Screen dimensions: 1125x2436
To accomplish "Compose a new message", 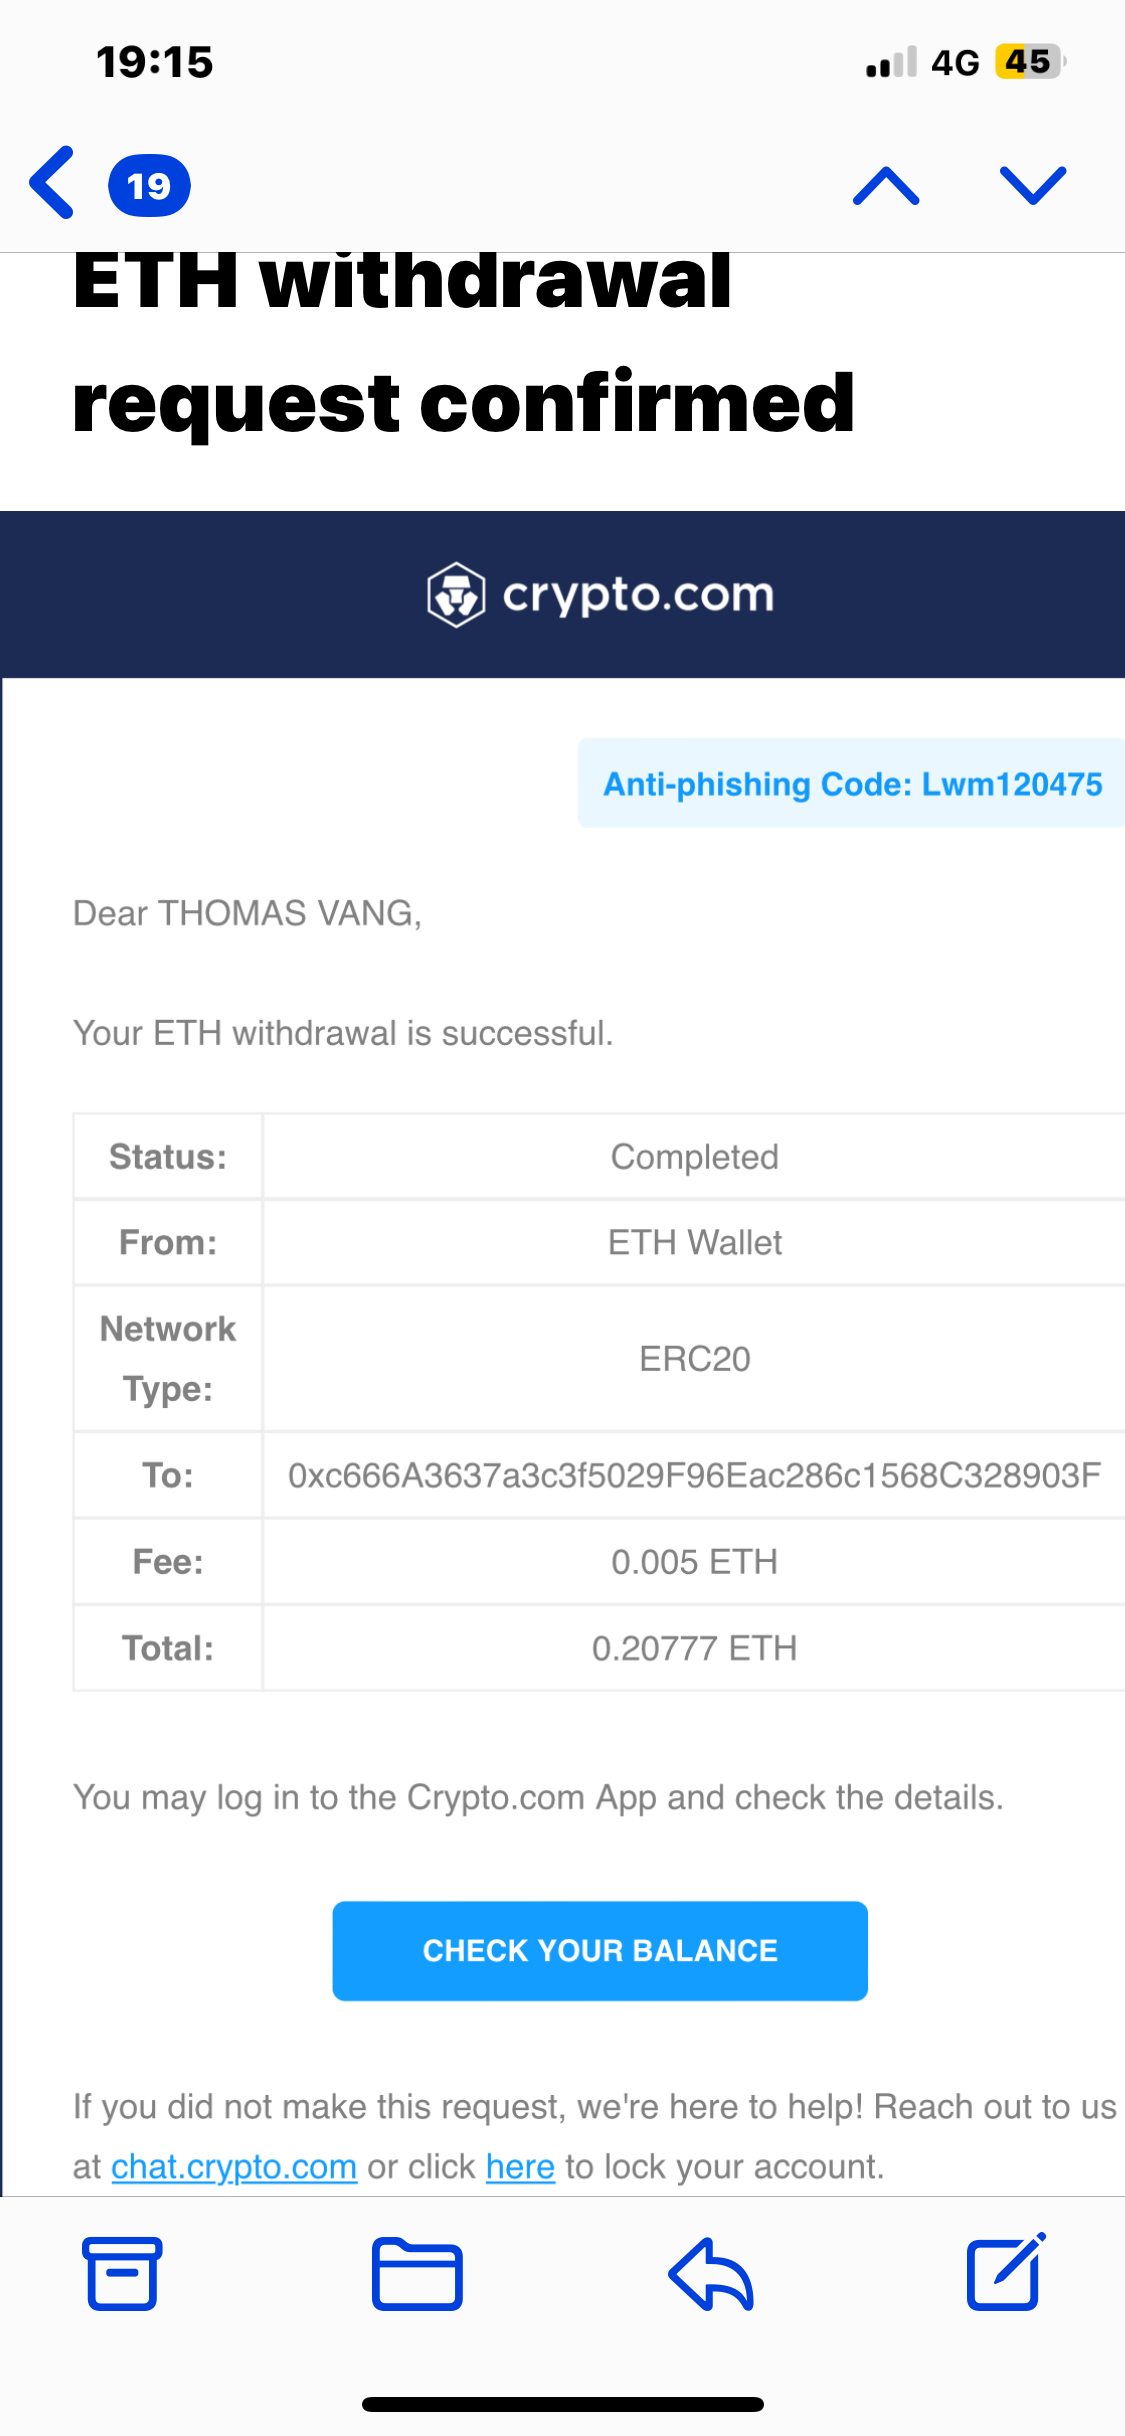I will (x=1005, y=2271).
